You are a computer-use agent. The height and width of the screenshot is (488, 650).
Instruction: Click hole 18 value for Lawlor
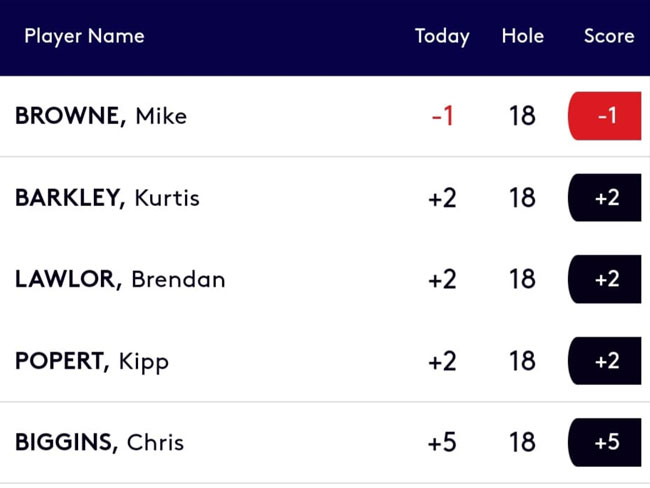click(x=522, y=279)
